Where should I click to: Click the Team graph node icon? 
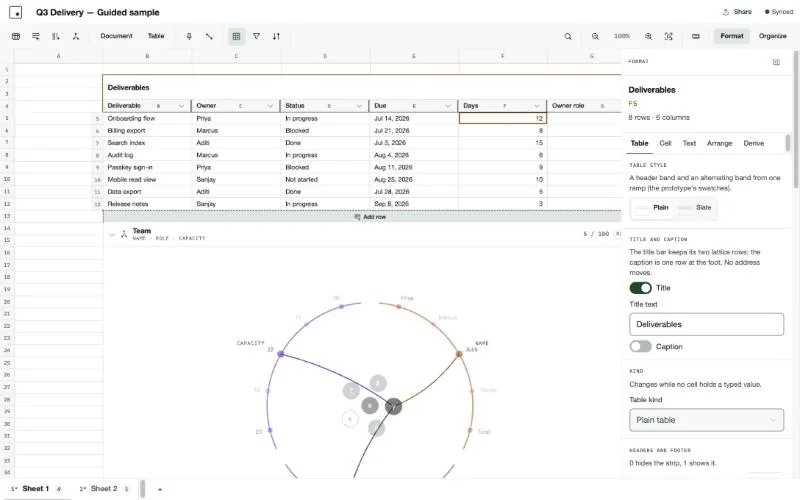click(124, 234)
